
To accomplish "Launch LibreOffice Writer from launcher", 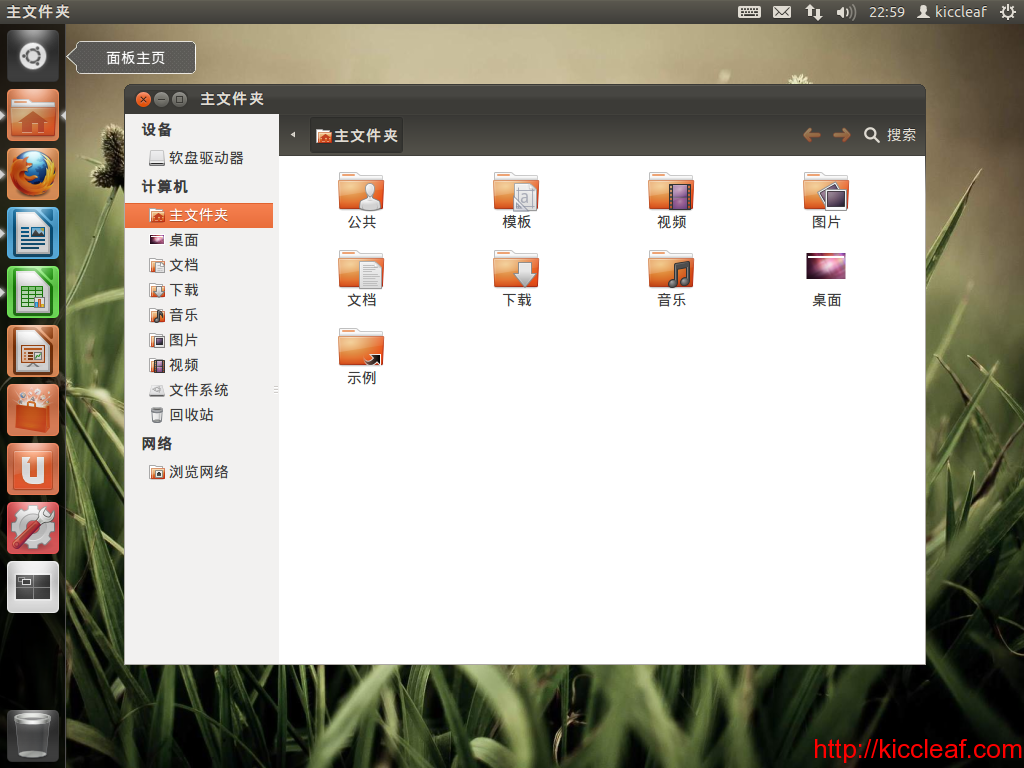I will click(x=33, y=233).
